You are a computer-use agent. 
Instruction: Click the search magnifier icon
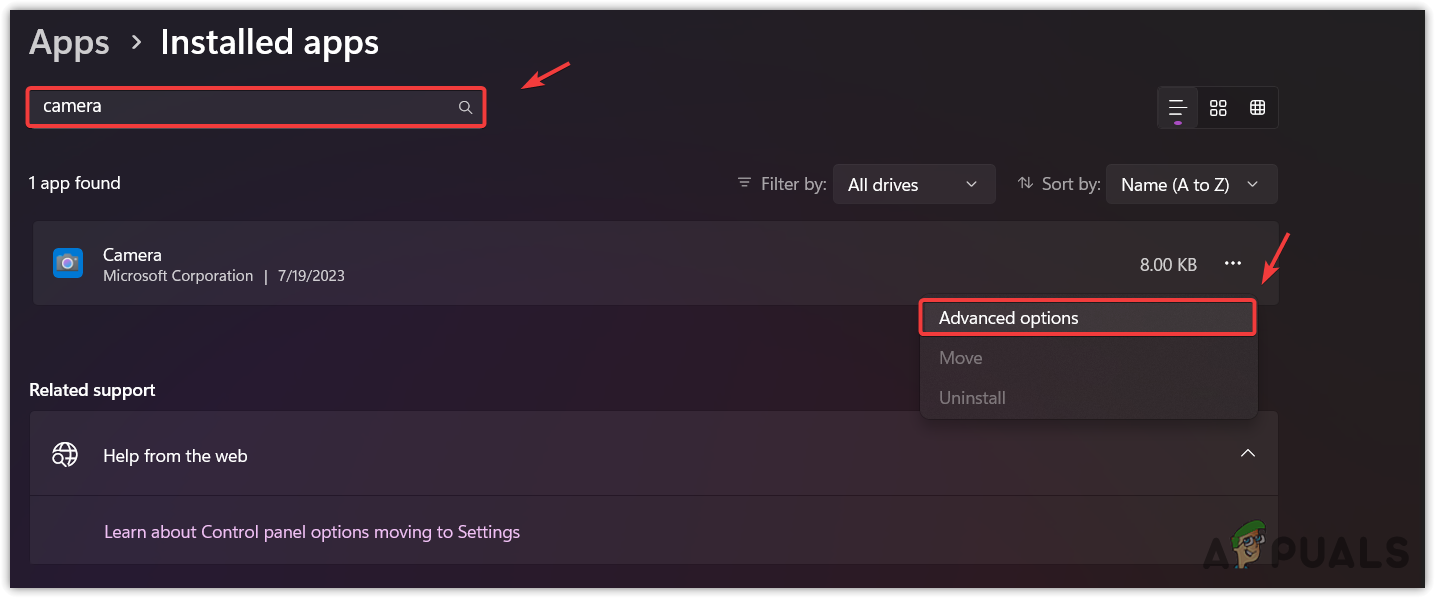(x=465, y=107)
